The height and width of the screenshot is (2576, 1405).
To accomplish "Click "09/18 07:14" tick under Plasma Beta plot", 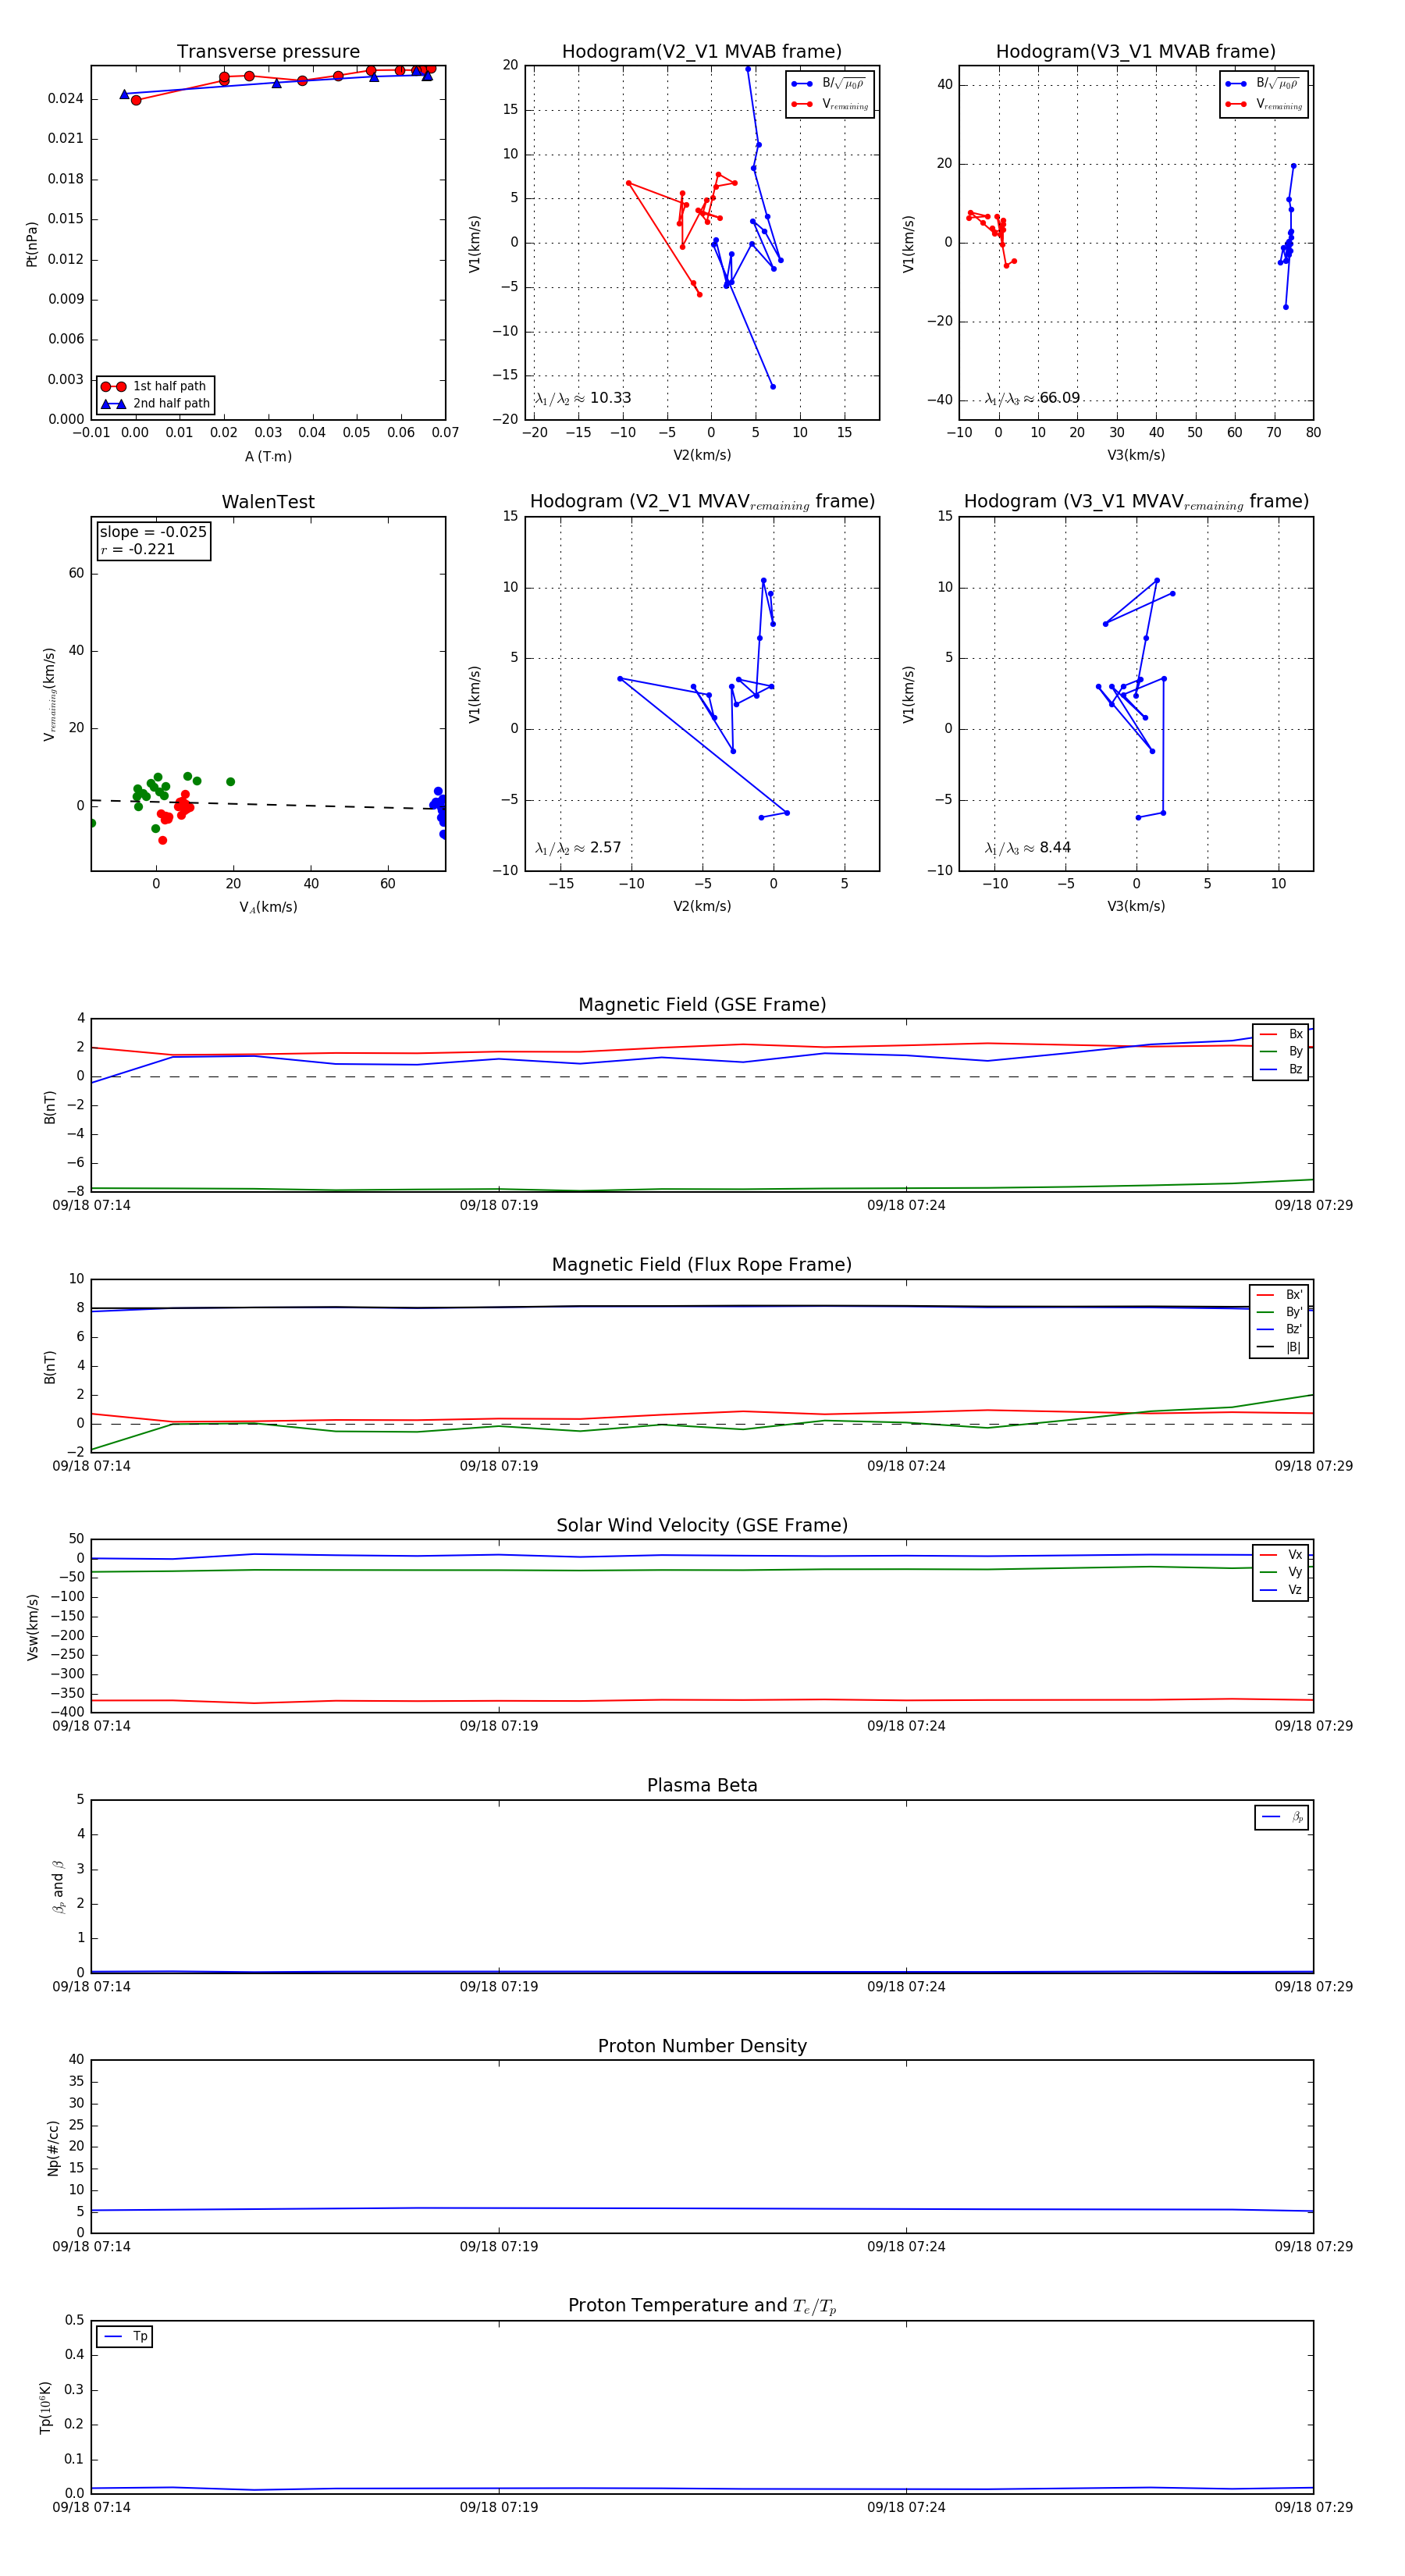I will coord(92,1987).
